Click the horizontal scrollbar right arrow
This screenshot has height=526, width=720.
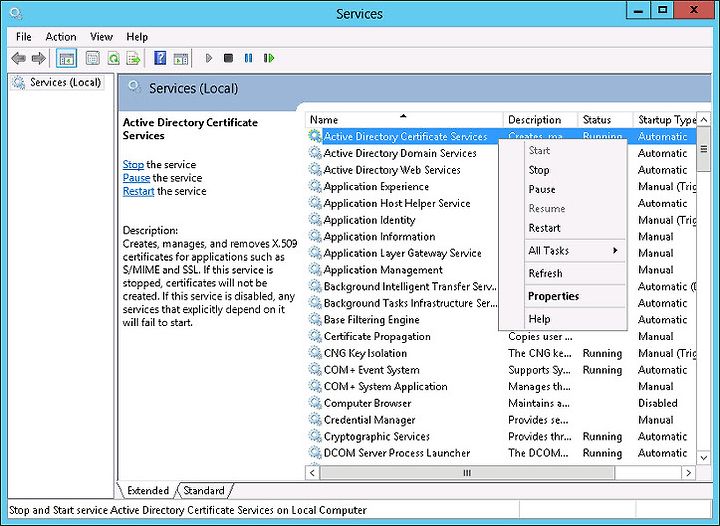pyautogui.click(x=688, y=472)
